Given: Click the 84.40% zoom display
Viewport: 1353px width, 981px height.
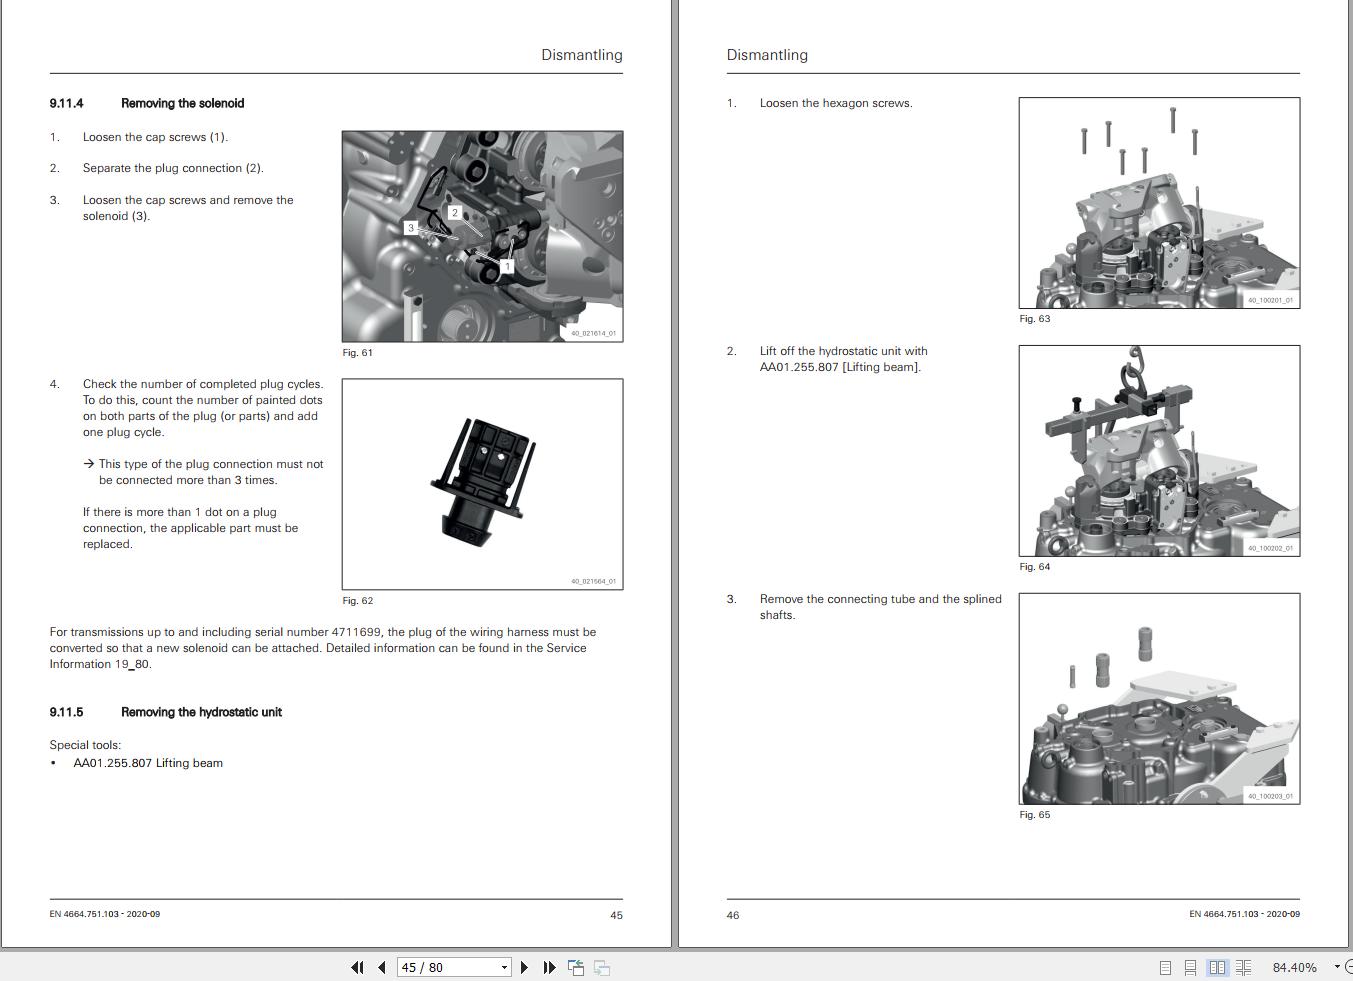Looking at the screenshot, I should click(x=1296, y=967).
